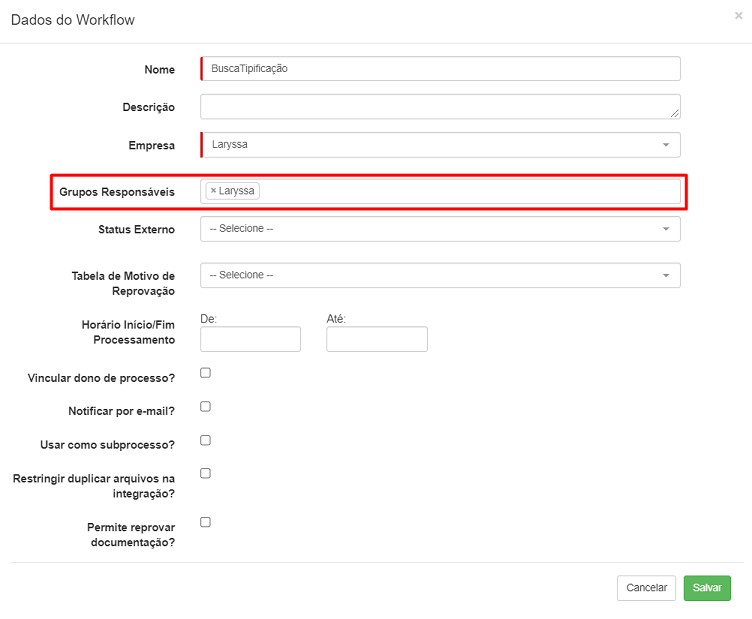Click into the Descrição text area
Viewport: 752px width, 619px height.
tap(440, 106)
